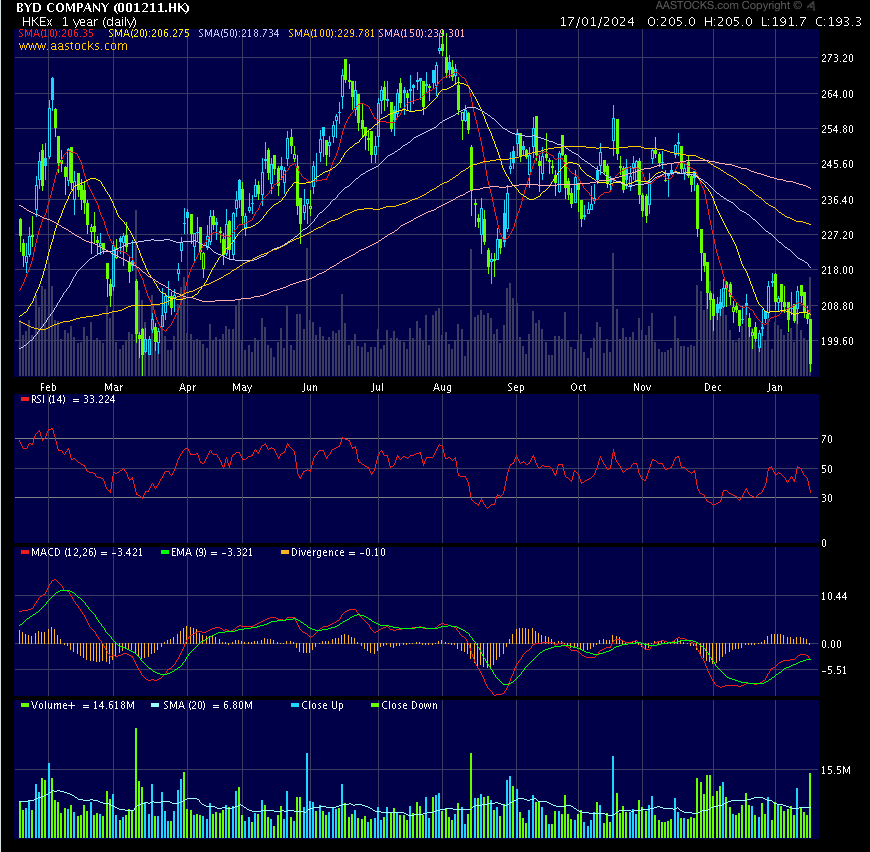Click the 218.00 price axis label
Screen dimensions: 870x852
(x=837, y=270)
